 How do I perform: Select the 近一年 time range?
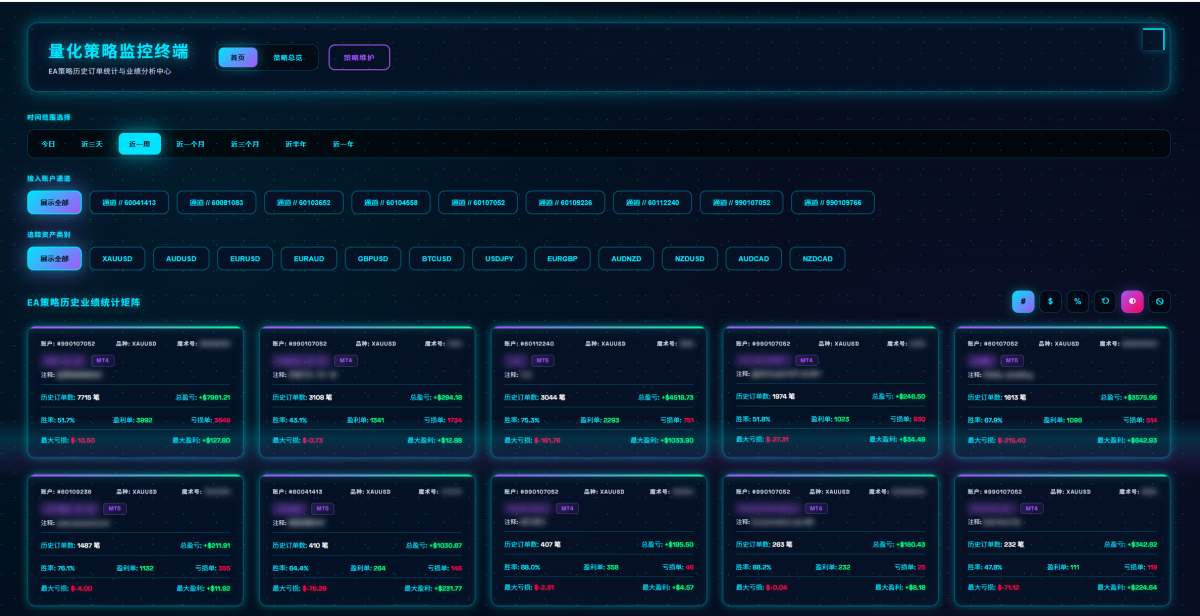[x=343, y=144]
